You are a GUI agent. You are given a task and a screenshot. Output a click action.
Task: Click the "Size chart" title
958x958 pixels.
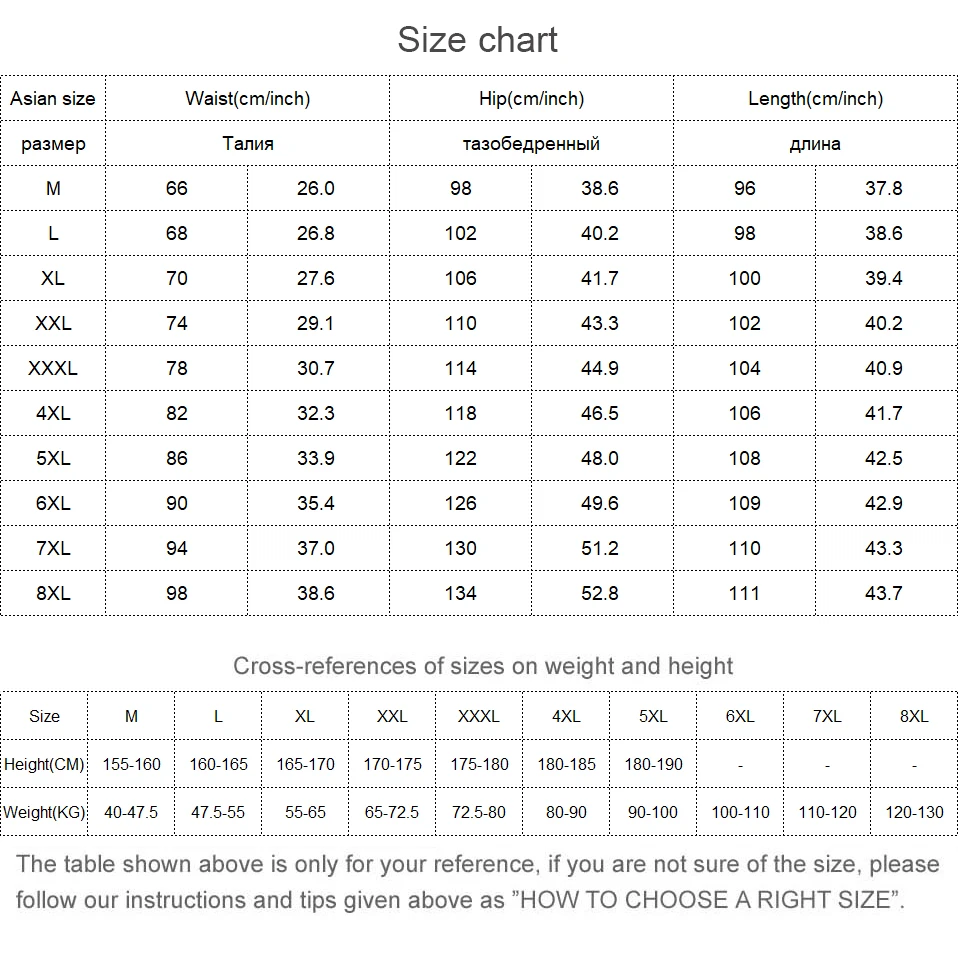(x=478, y=40)
